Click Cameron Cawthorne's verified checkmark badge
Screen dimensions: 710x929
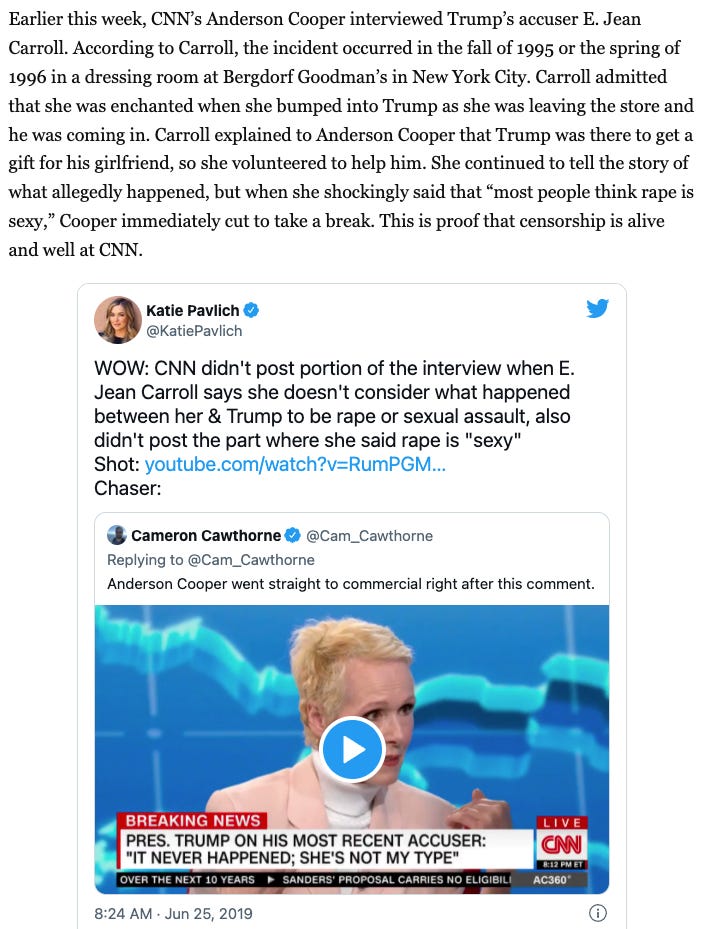pos(293,536)
